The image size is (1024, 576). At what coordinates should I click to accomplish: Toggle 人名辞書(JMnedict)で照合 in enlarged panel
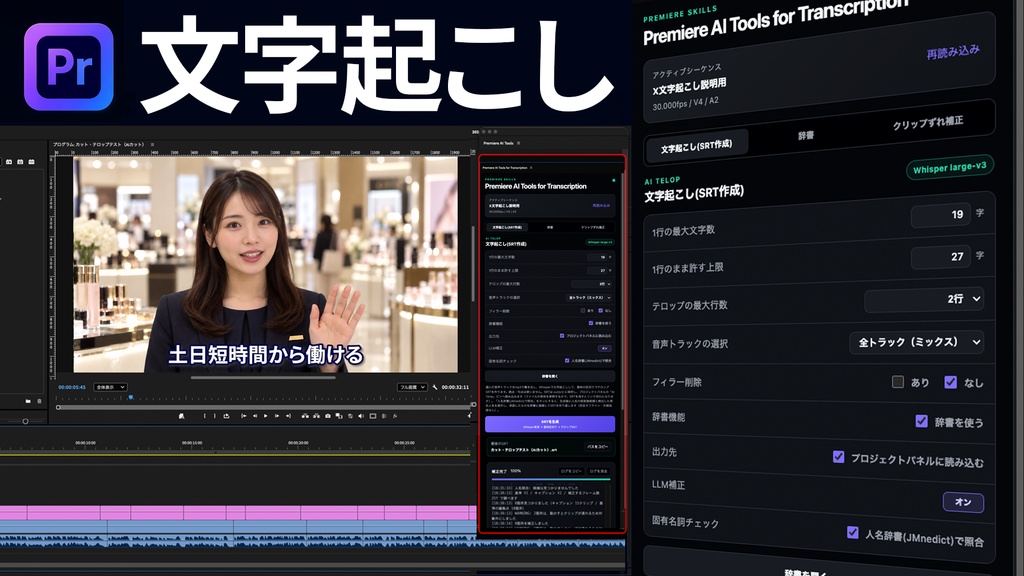(853, 533)
